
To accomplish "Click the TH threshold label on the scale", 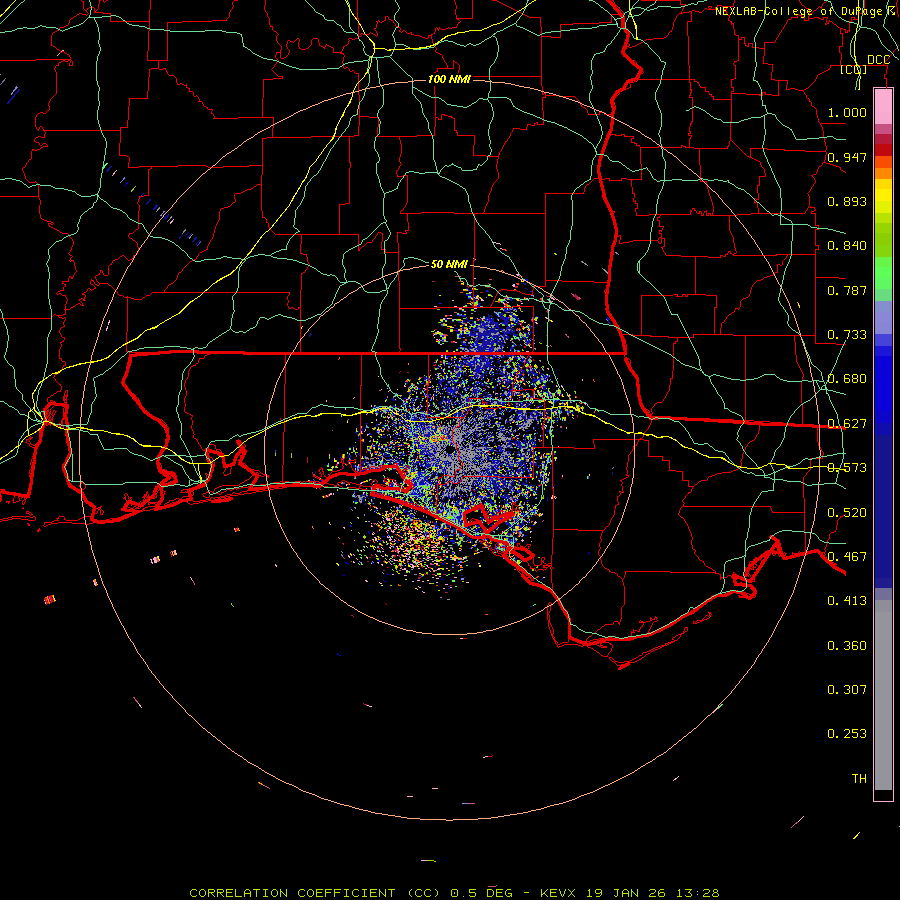I will (859, 778).
